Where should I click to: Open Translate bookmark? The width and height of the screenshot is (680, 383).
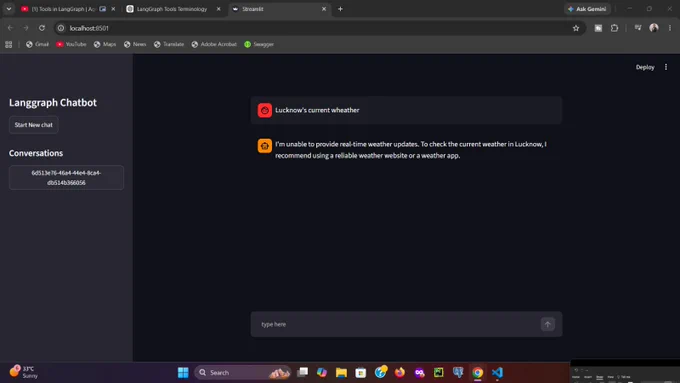click(x=169, y=44)
